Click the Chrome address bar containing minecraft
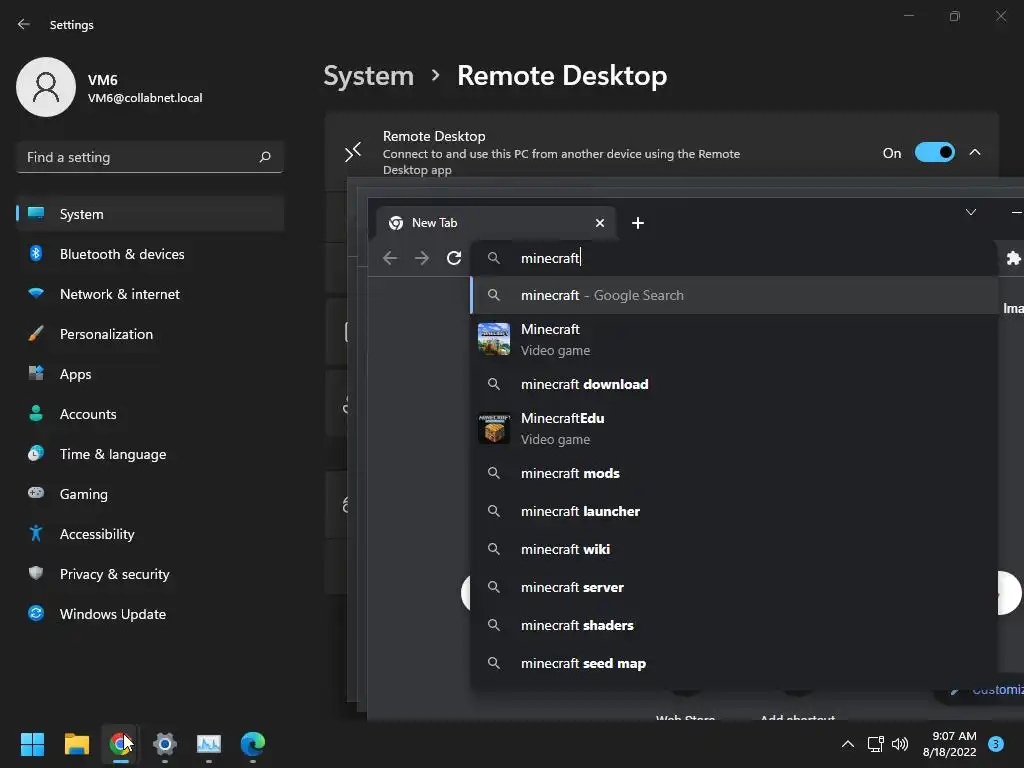Image resolution: width=1024 pixels, height=768 pixels. [x=733, y=258]
